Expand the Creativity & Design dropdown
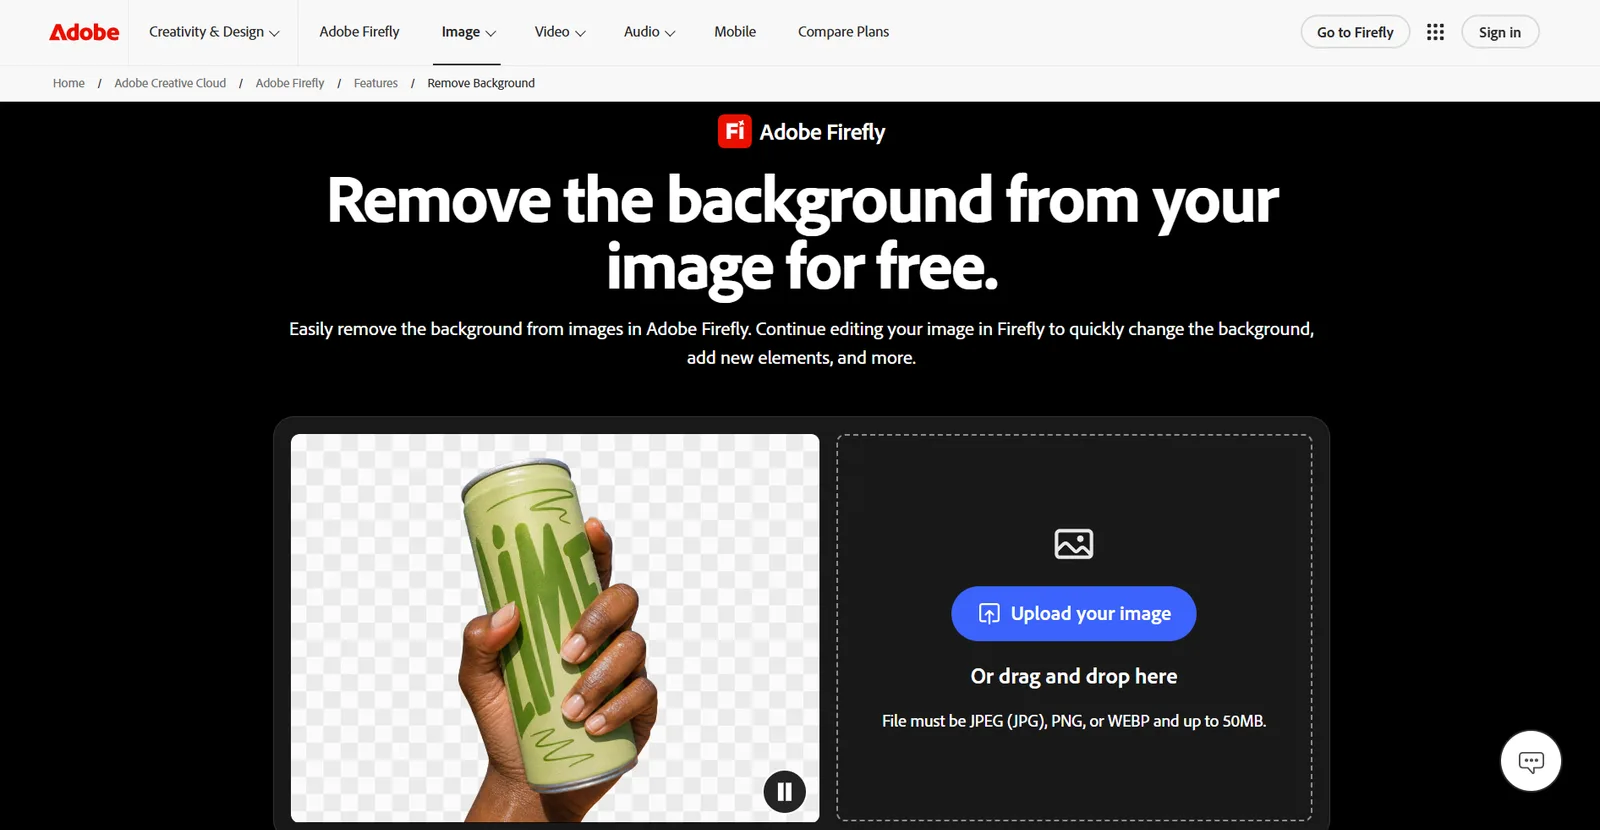The height and width of the screenshot is (830, 1600). (x=214, y=32)
